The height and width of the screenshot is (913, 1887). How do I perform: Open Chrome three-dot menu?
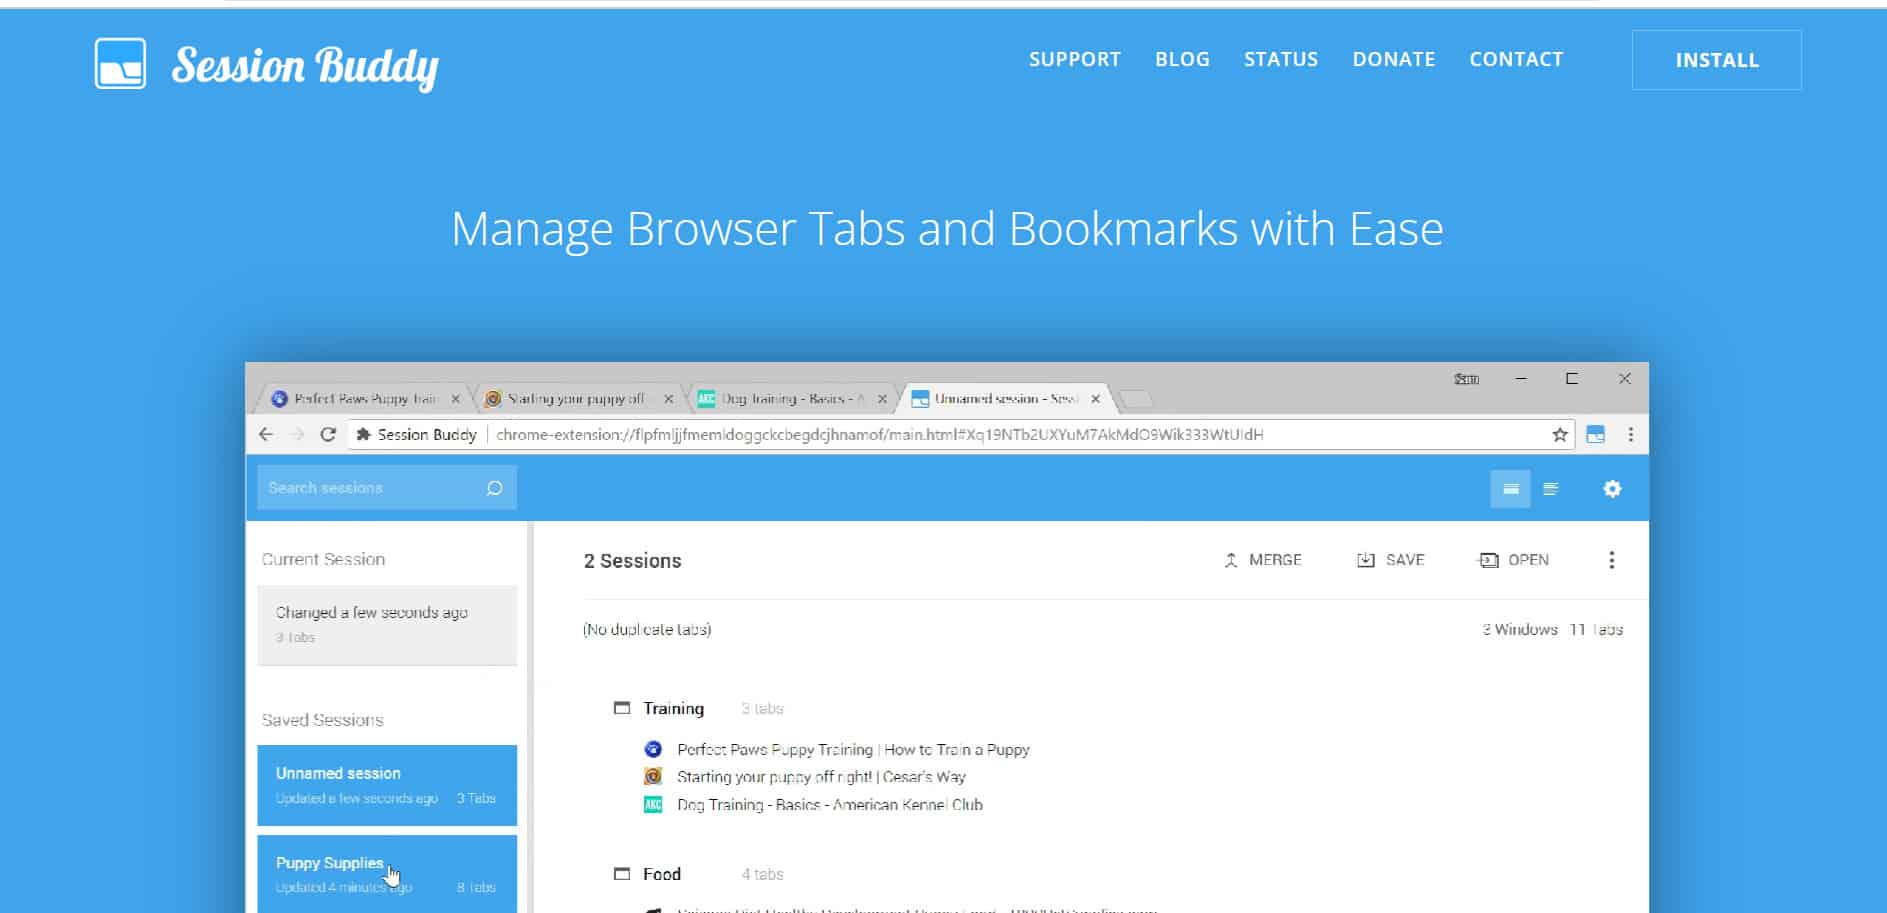point(1631,434)
